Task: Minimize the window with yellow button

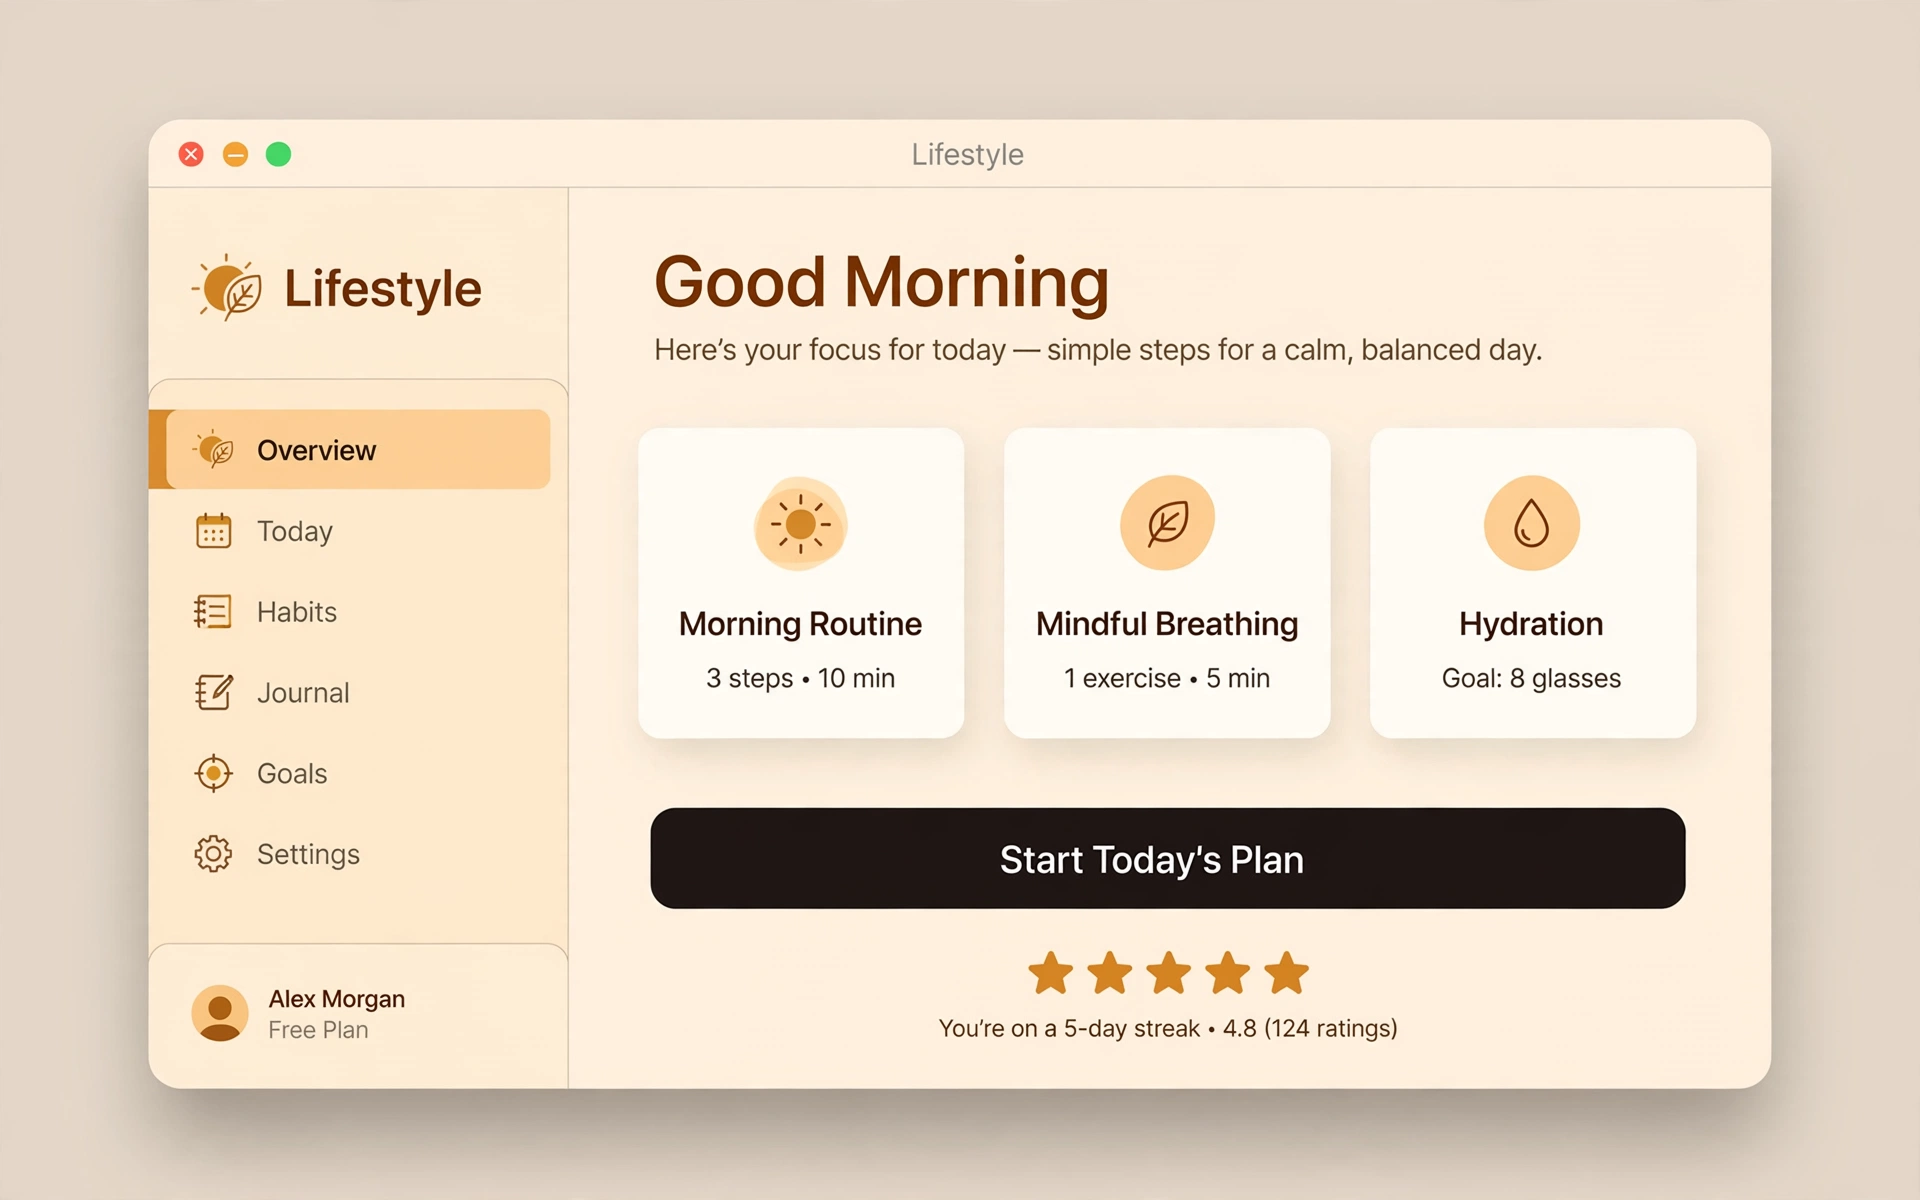Action: click(235, 154)
